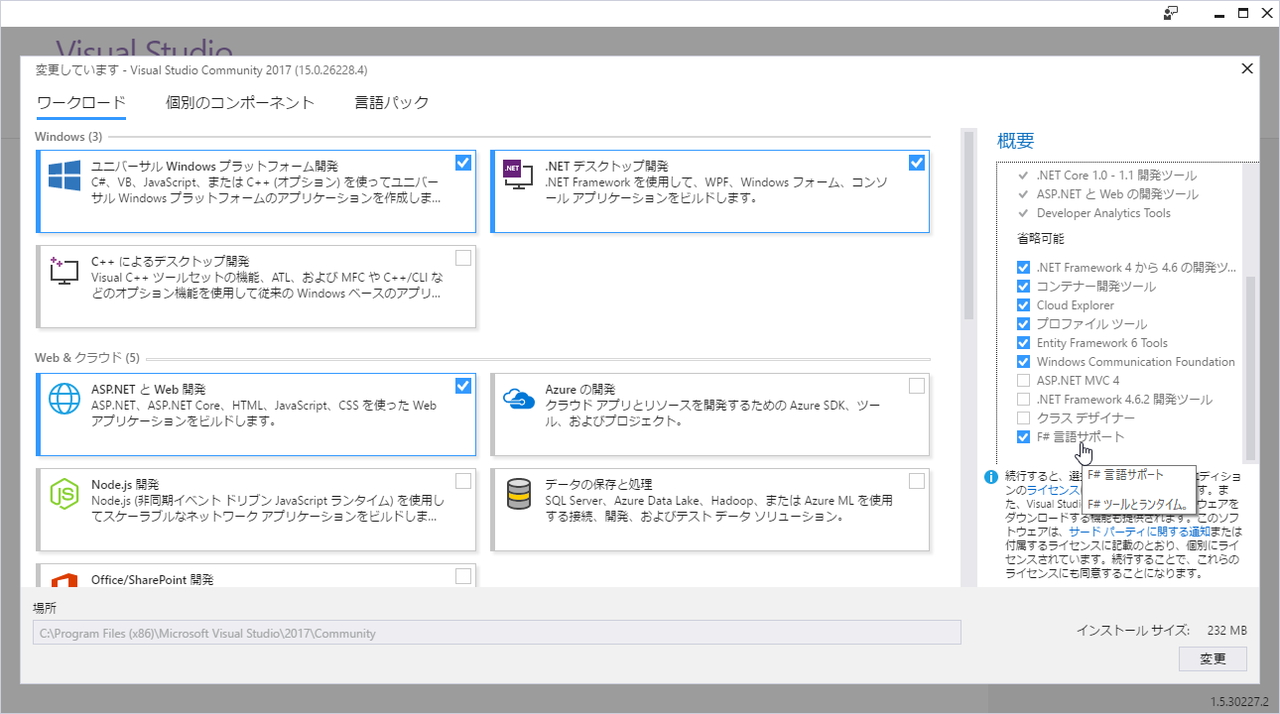
Task: Click the ASP.NET と Web 開発 globe icon
Action: point(63,398)
